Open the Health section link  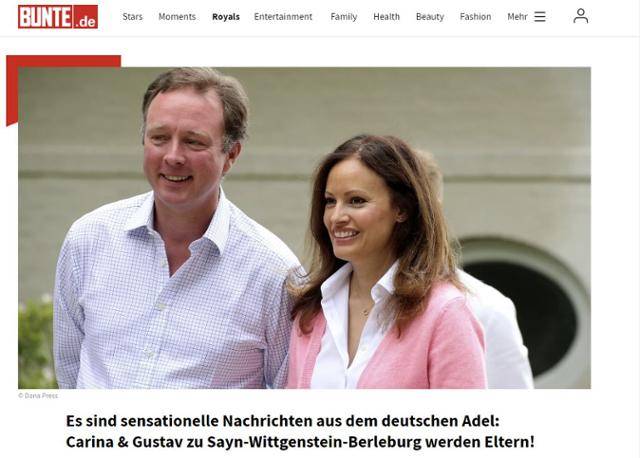click(x=387, y=17)
